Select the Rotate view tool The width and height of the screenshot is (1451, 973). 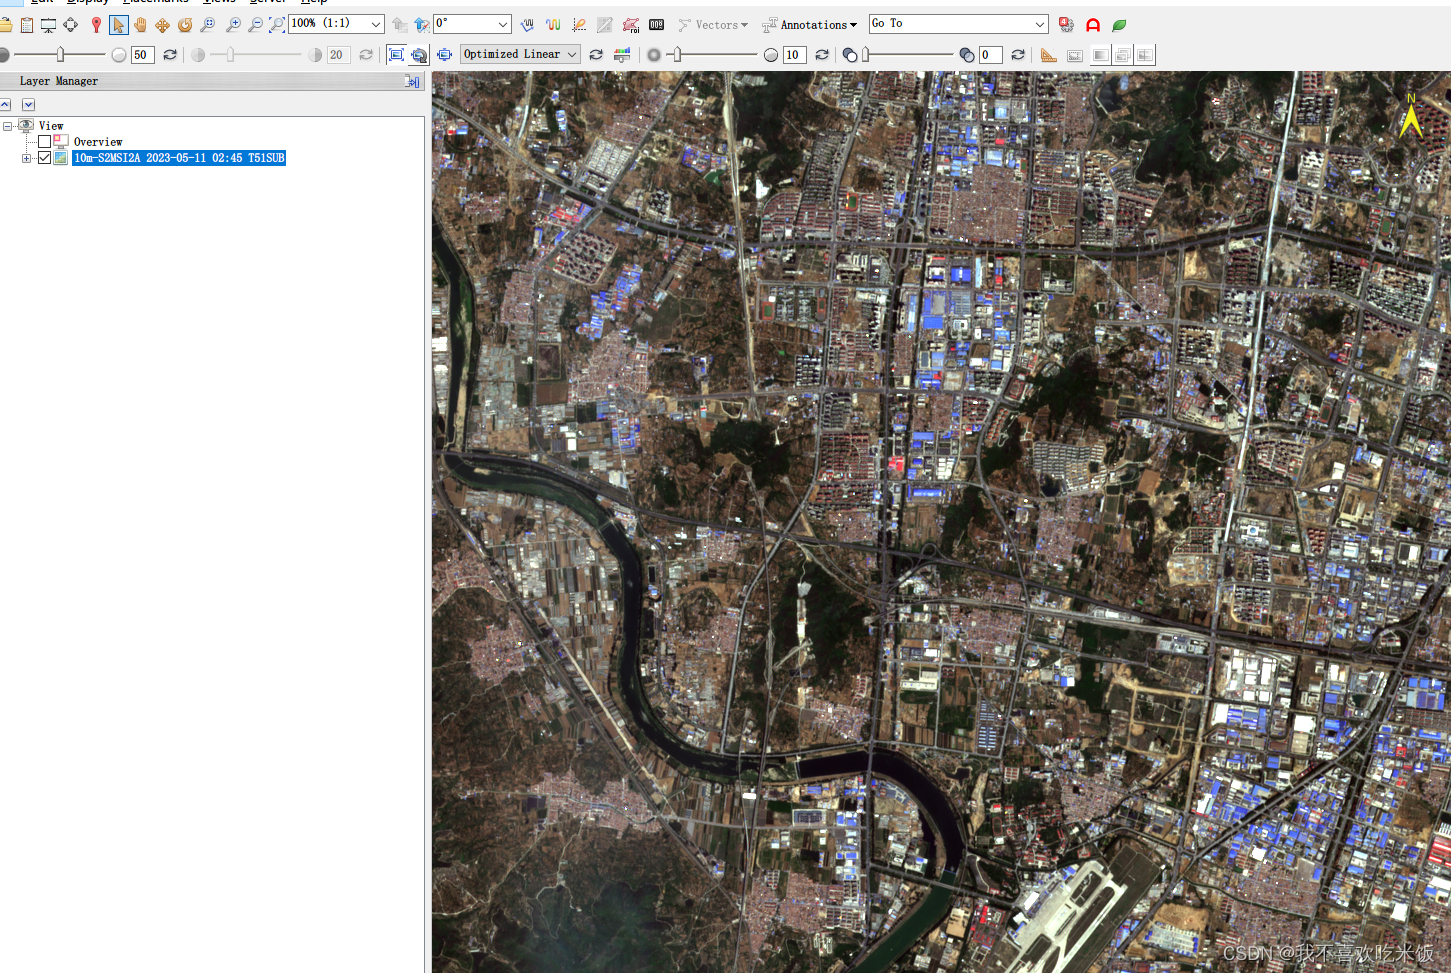tap(185, 25)
